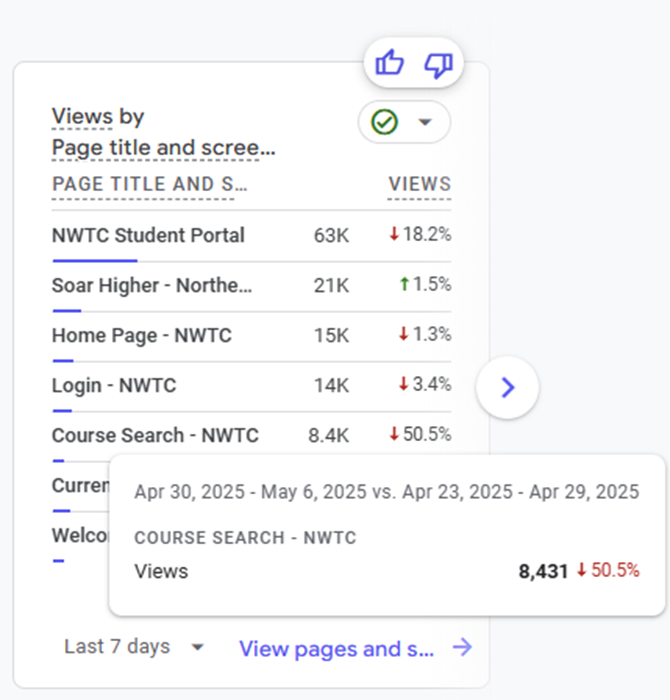
Task: Click the 1.5% increase indicator
Action: (425, 284)
